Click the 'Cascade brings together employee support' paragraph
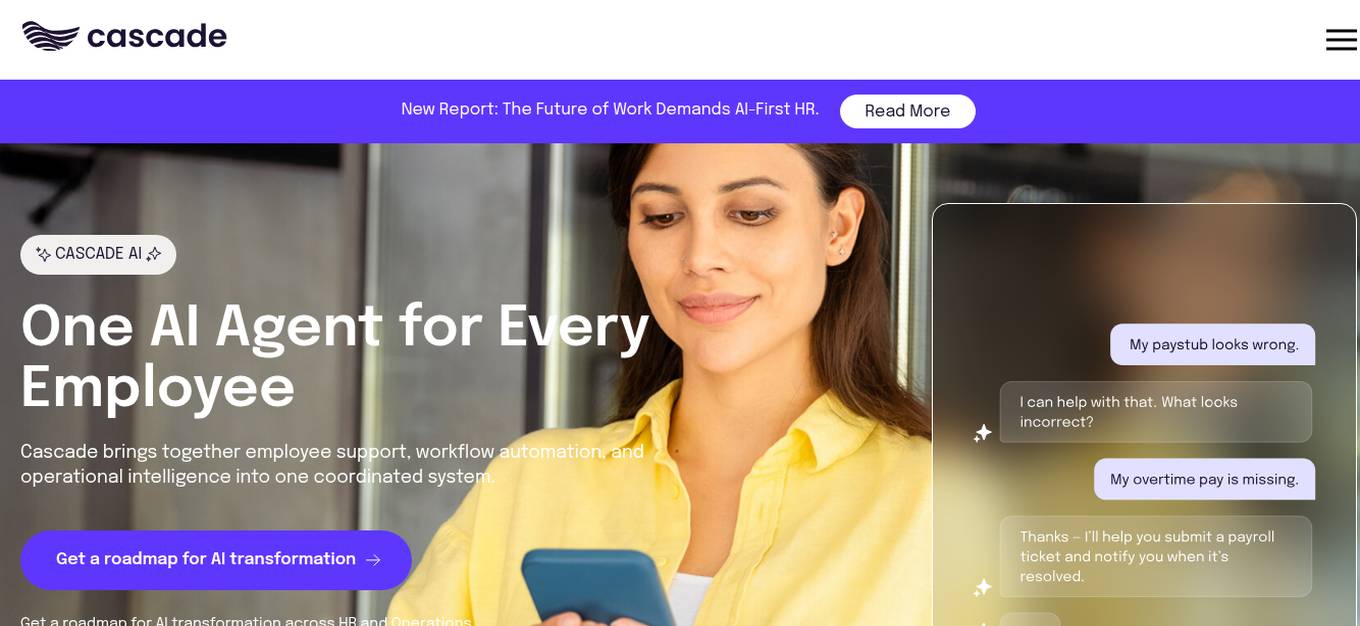 point(332,465)
